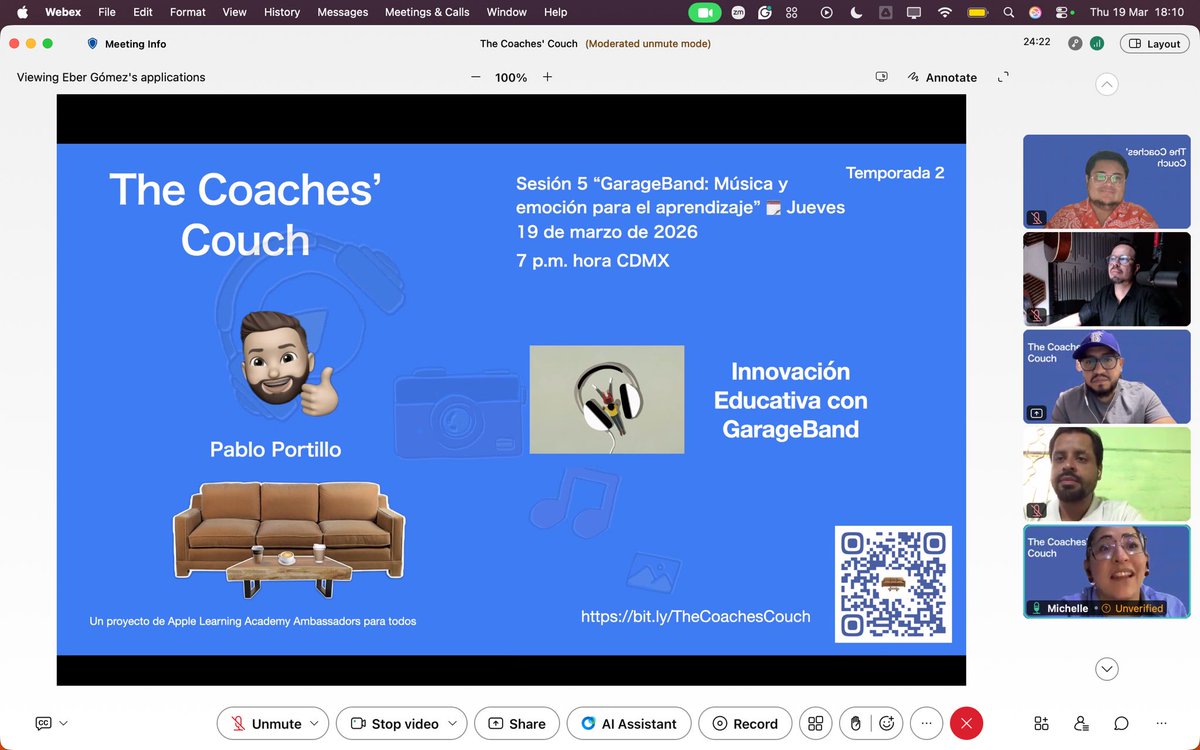Toggle closed captions button

click(43, 723)
